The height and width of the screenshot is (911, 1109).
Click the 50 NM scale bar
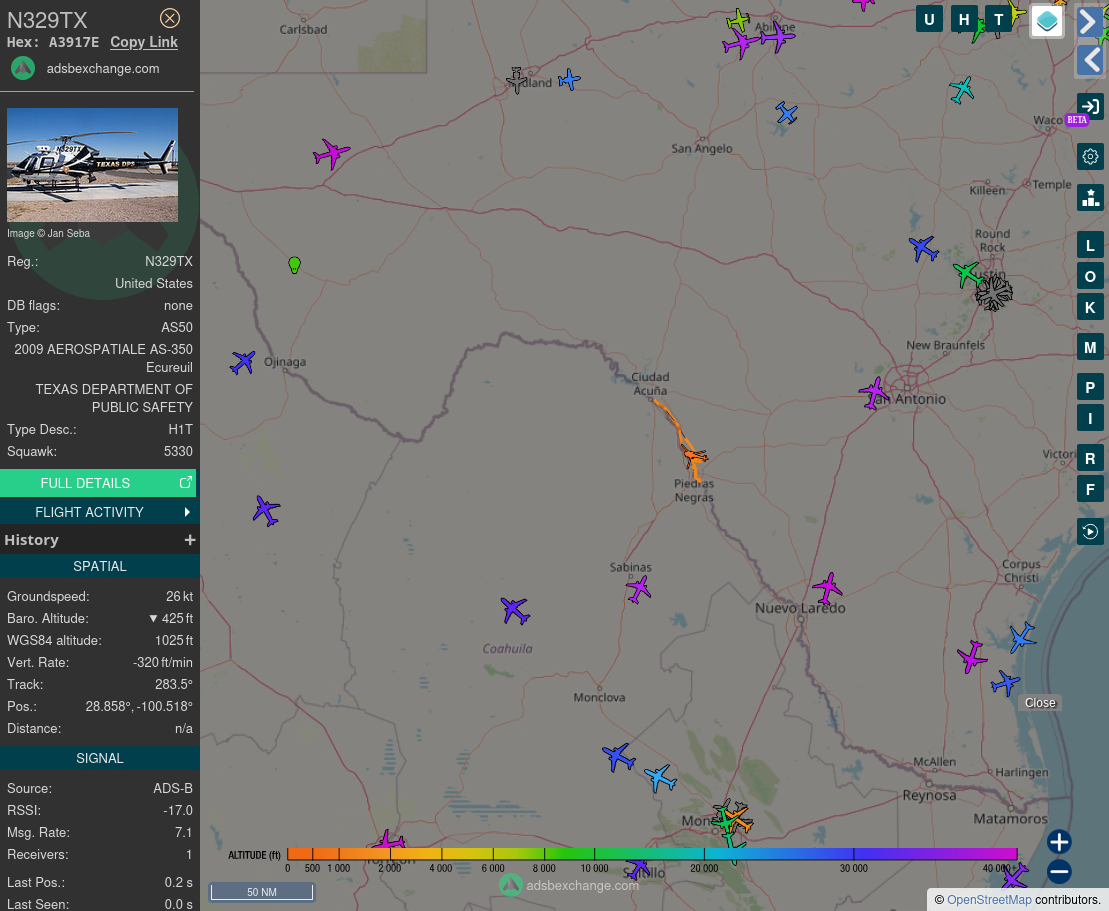pyautogui.click(x=262, y=892)
